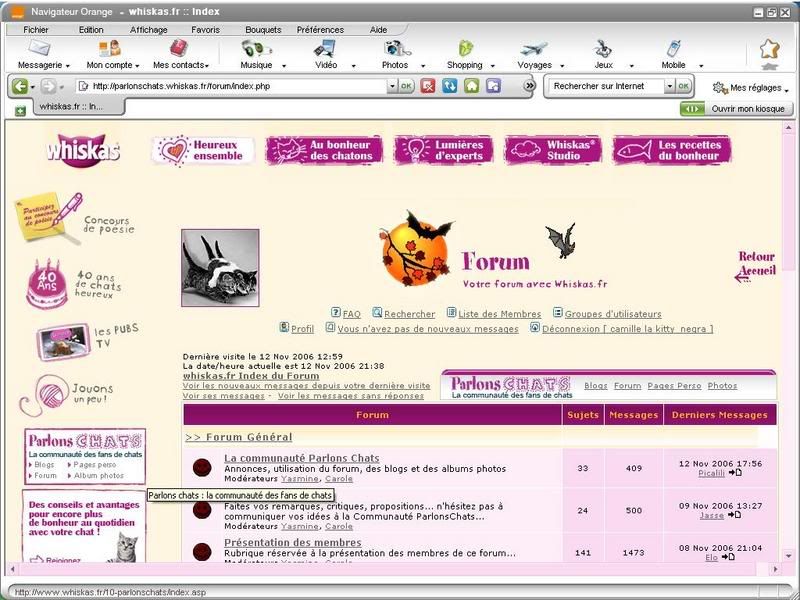Click the horizontal scrollbar right arrow
Screen dimensions: 800x600
point(775,569)
